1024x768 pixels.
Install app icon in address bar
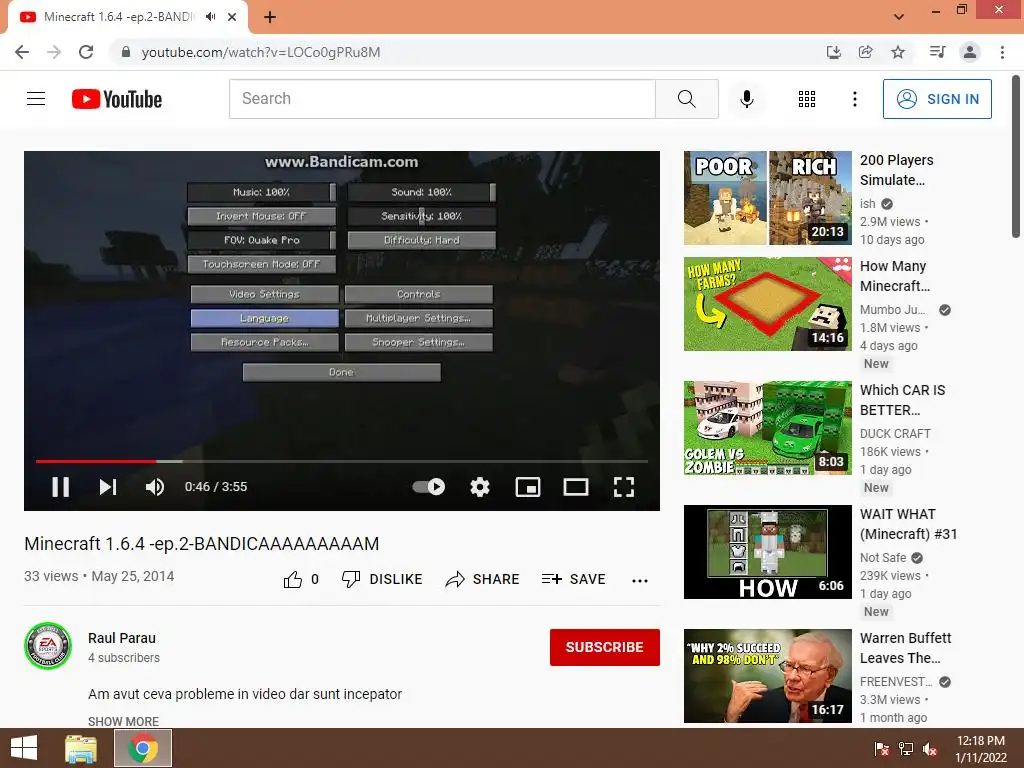834,52
